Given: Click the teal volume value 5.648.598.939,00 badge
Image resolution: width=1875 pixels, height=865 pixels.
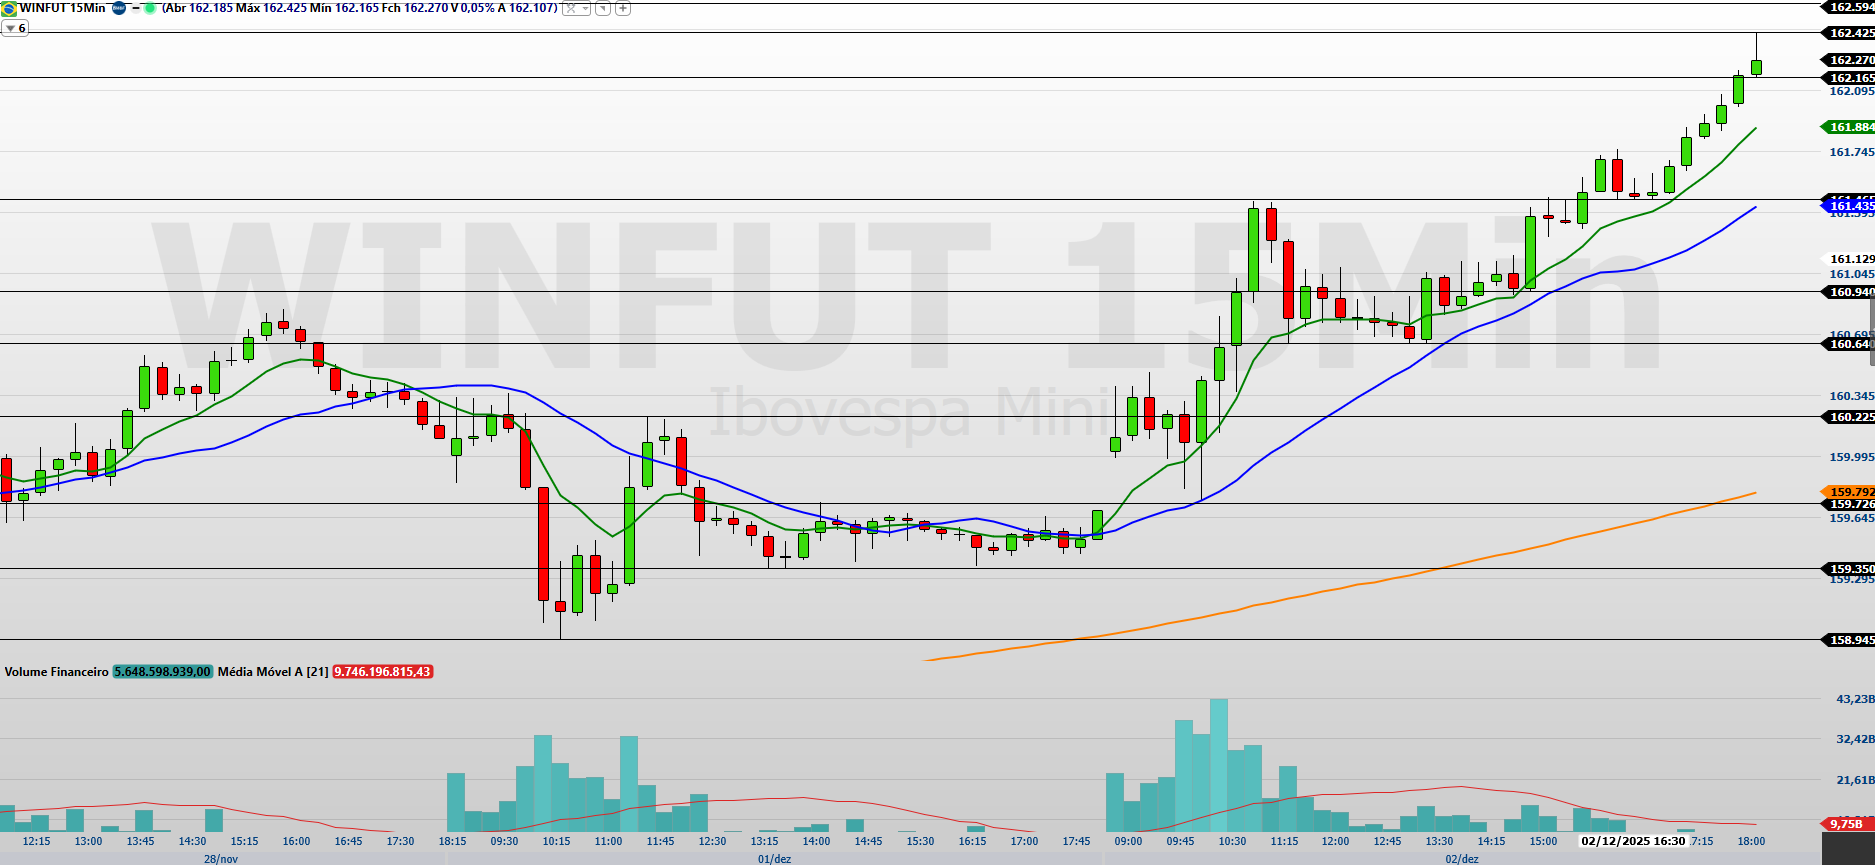Looking at the screenshot, I should 162,672.
